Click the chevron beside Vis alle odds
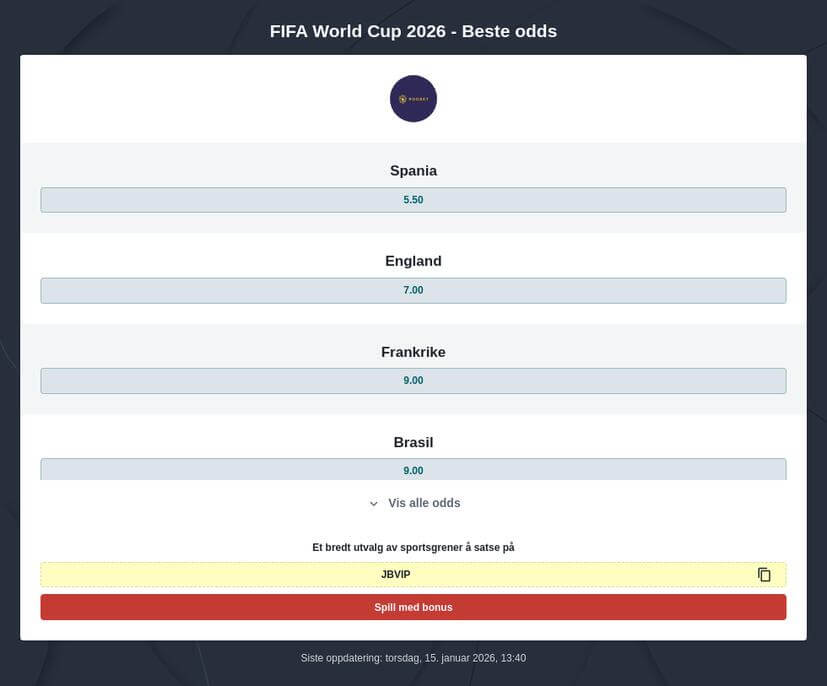 coord(373,503)
